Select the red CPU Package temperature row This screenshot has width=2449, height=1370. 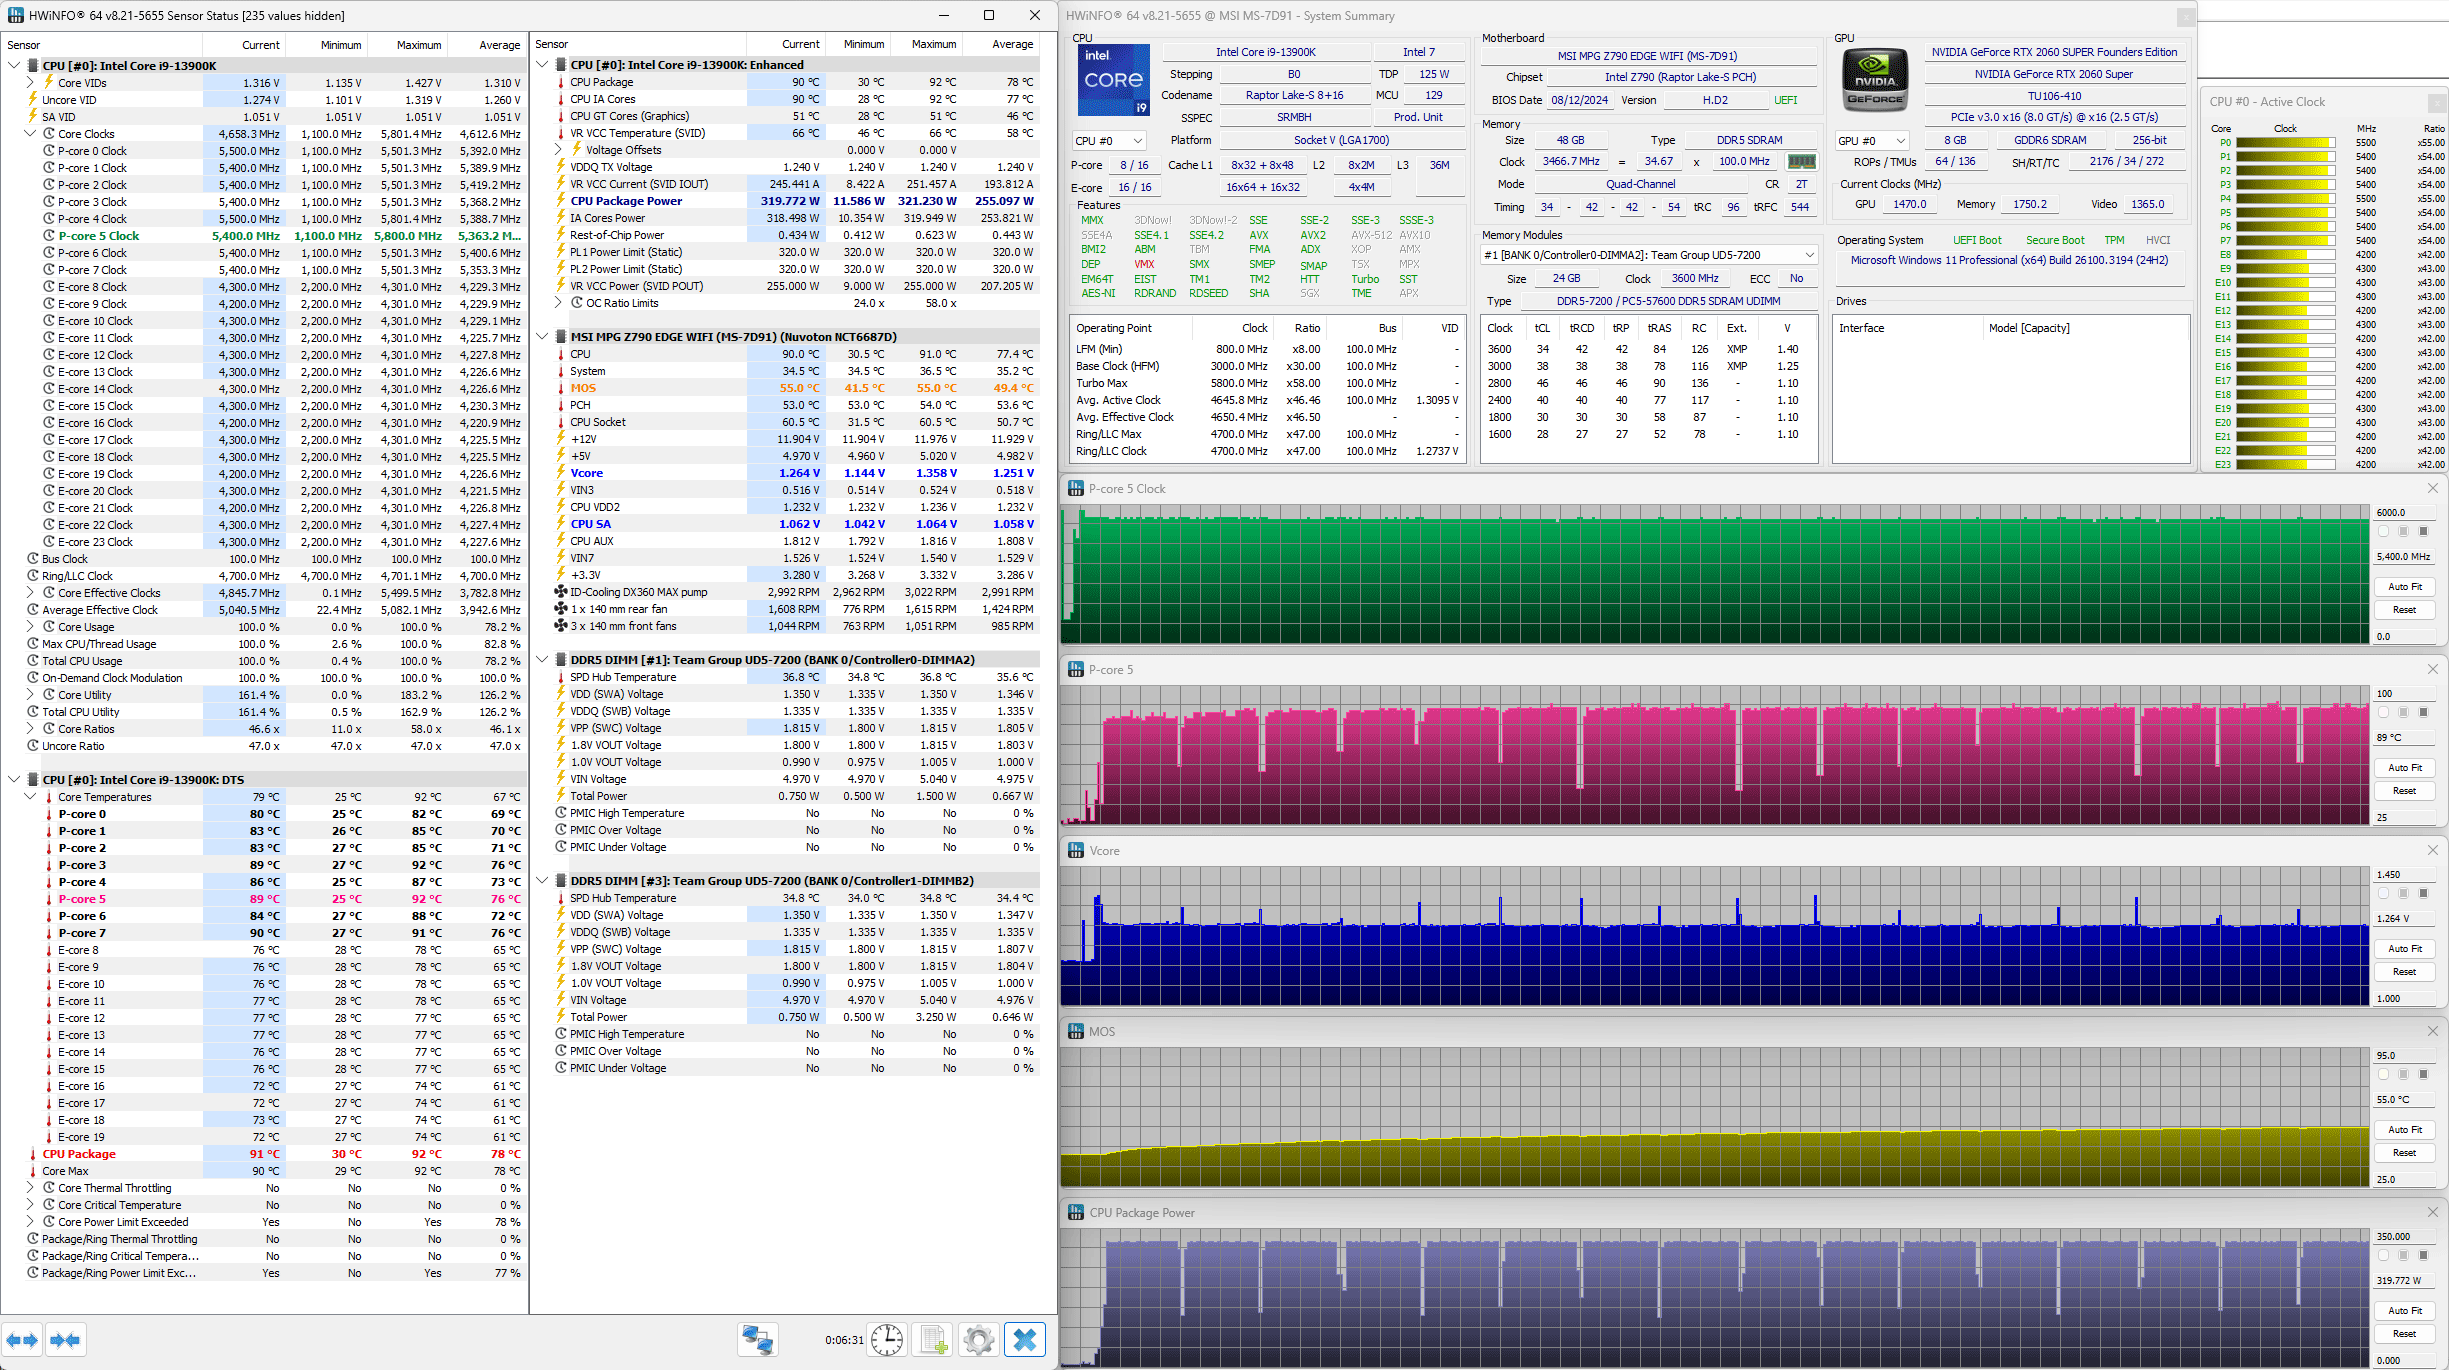click(x=266, y=1154)
